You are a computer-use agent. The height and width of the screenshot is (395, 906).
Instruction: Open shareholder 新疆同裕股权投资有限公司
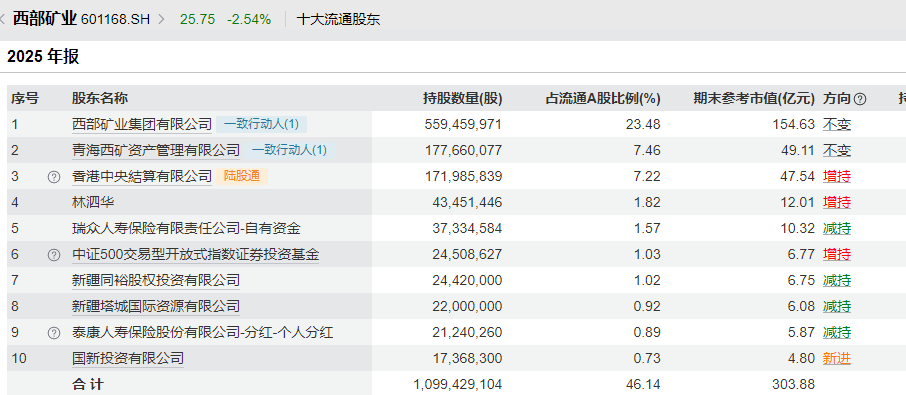(155, 281)
